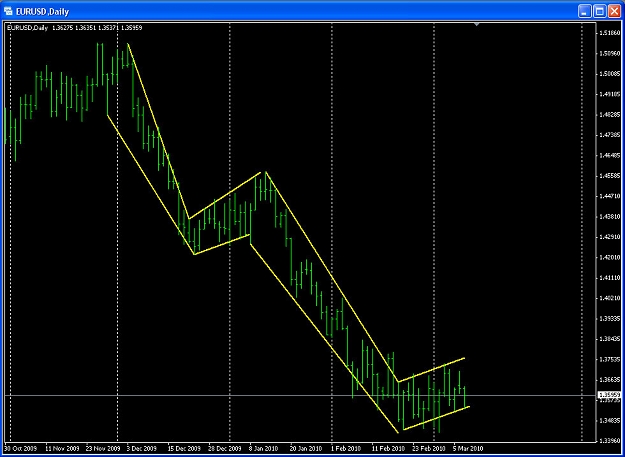
Task: Click the chart shift triangle marker at the top
Action: 477,25
